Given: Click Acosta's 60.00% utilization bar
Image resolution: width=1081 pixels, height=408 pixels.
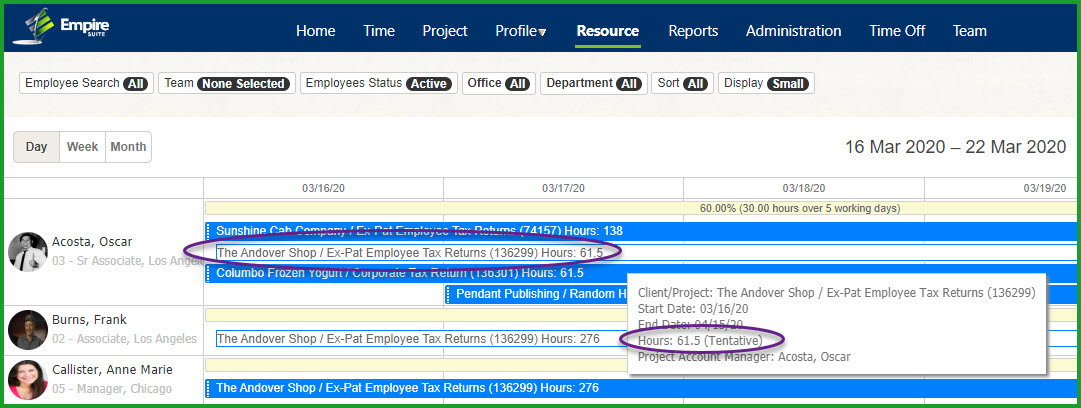Looking at the screenshot, I should tap(641, 208).
